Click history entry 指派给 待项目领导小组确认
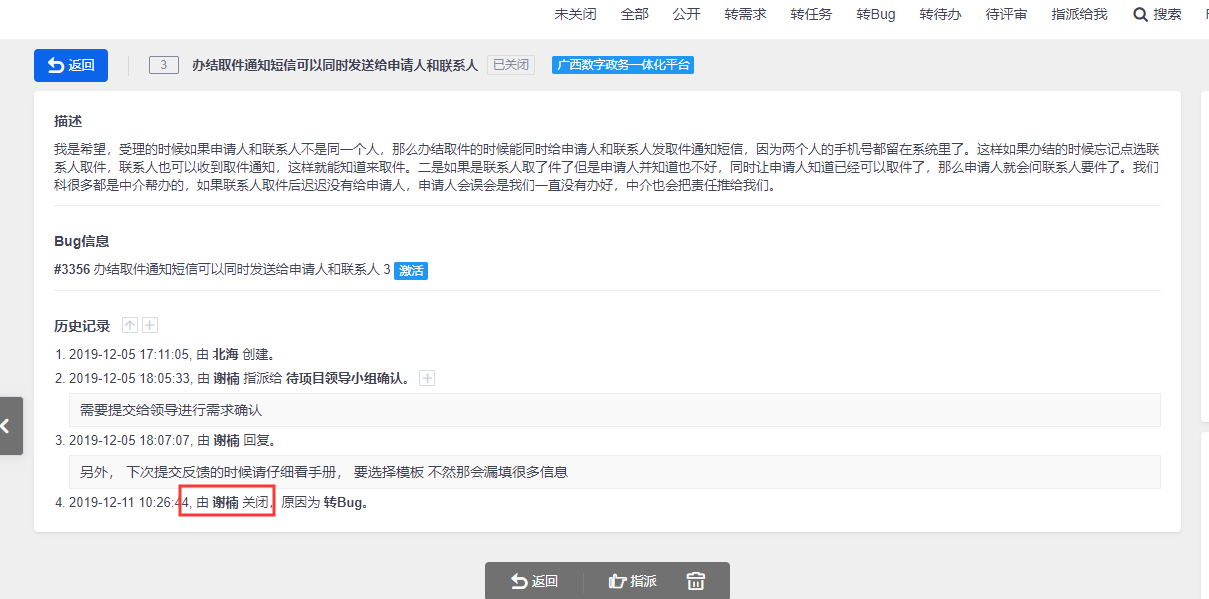The image size is (1209, 599). click(x=233, y=378)
